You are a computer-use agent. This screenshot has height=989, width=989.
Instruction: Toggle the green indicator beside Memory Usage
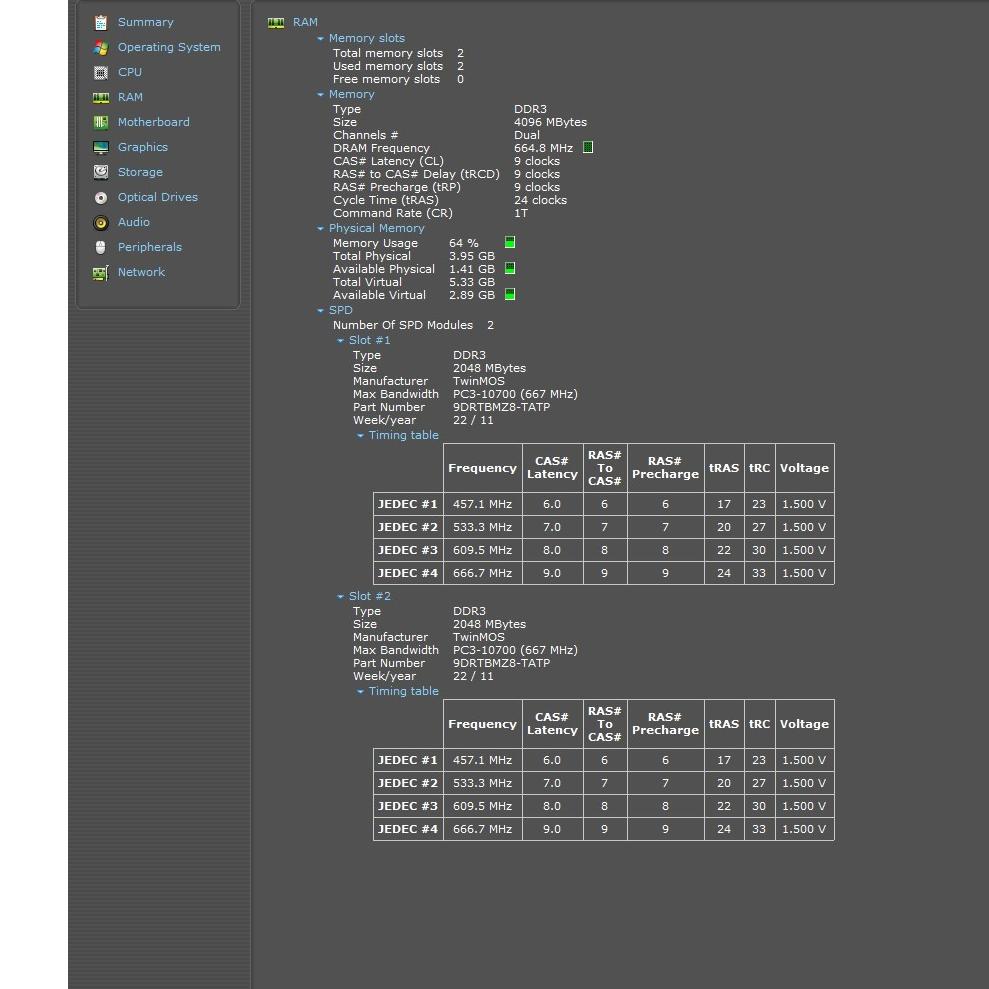[x=510, y=243]
